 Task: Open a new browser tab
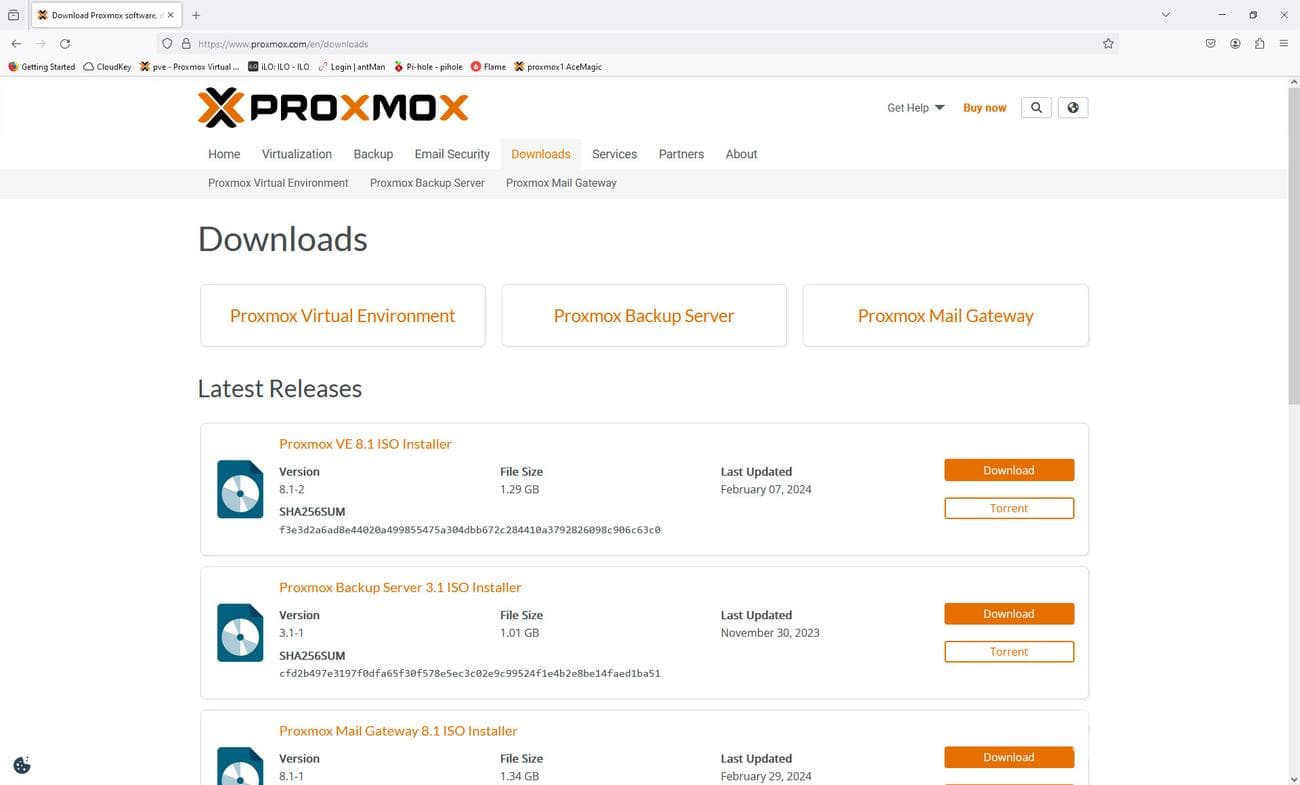pyautogui.click(x=196, y=15)
